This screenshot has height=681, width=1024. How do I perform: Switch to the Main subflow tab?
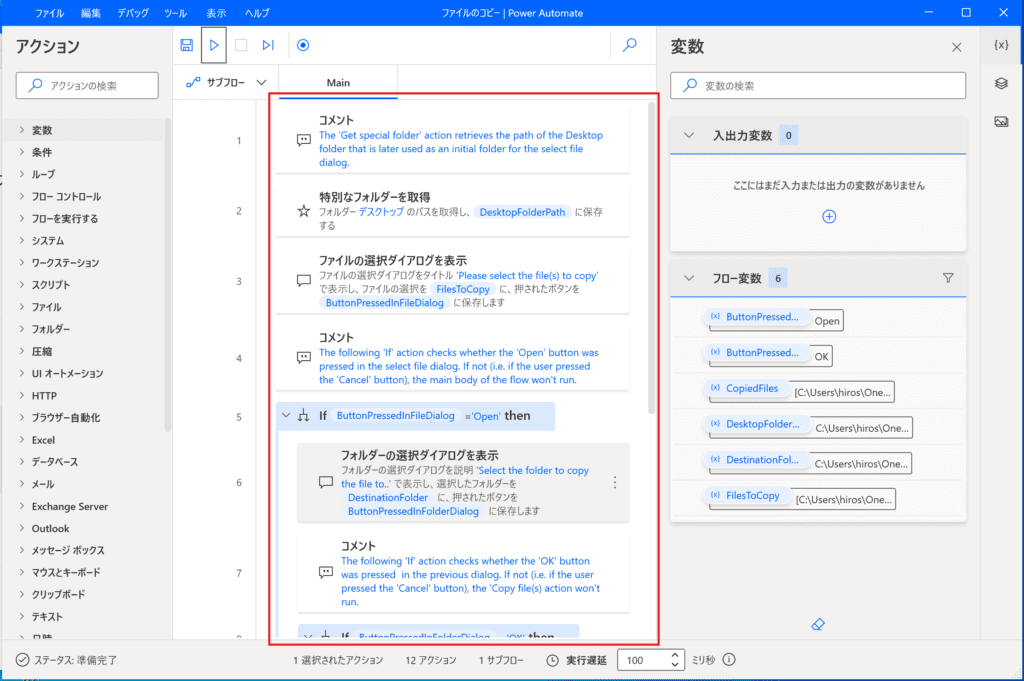pos(338,83)
